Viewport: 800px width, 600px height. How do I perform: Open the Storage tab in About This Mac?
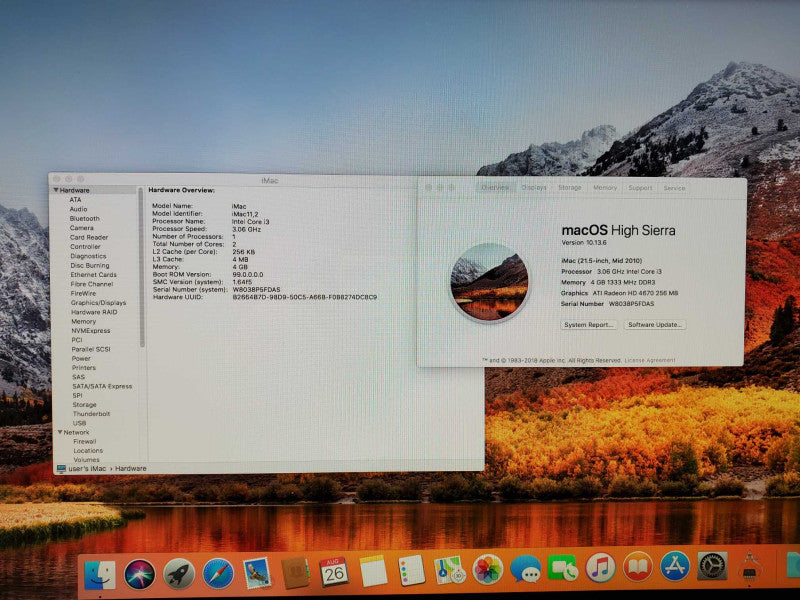570,188
